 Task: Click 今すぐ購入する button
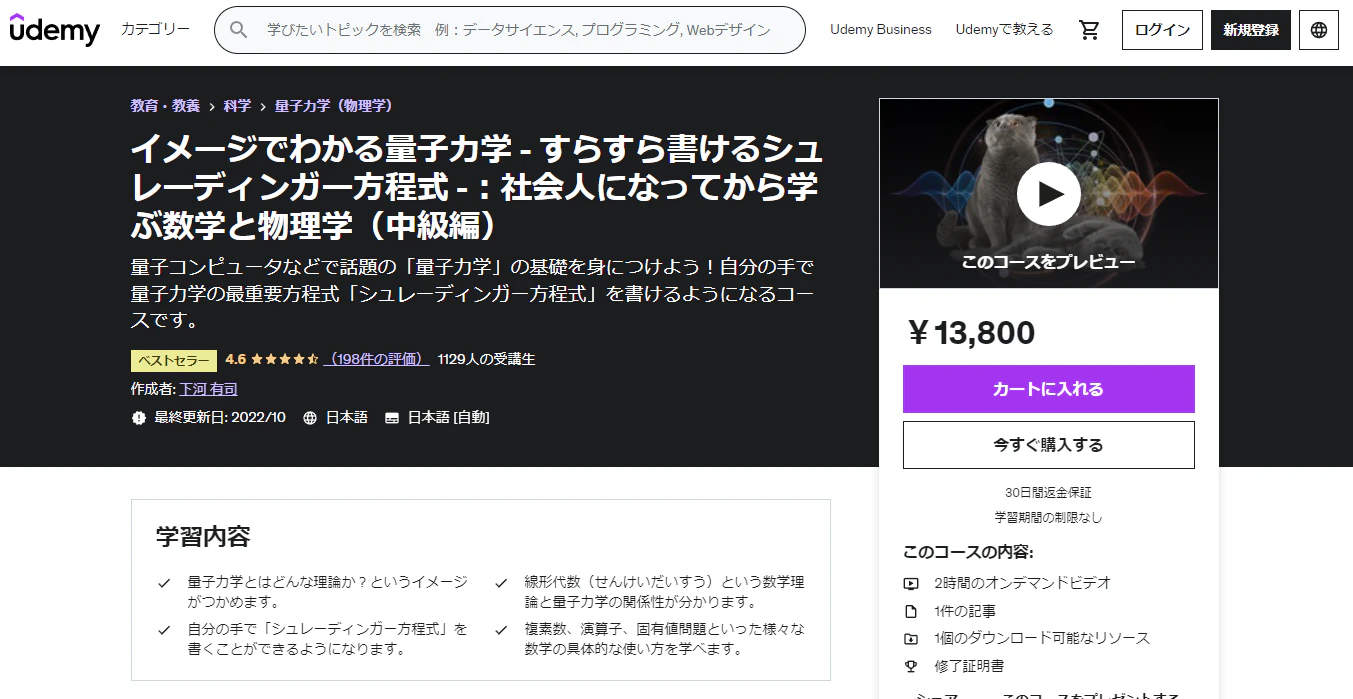tap(1049, 445)
